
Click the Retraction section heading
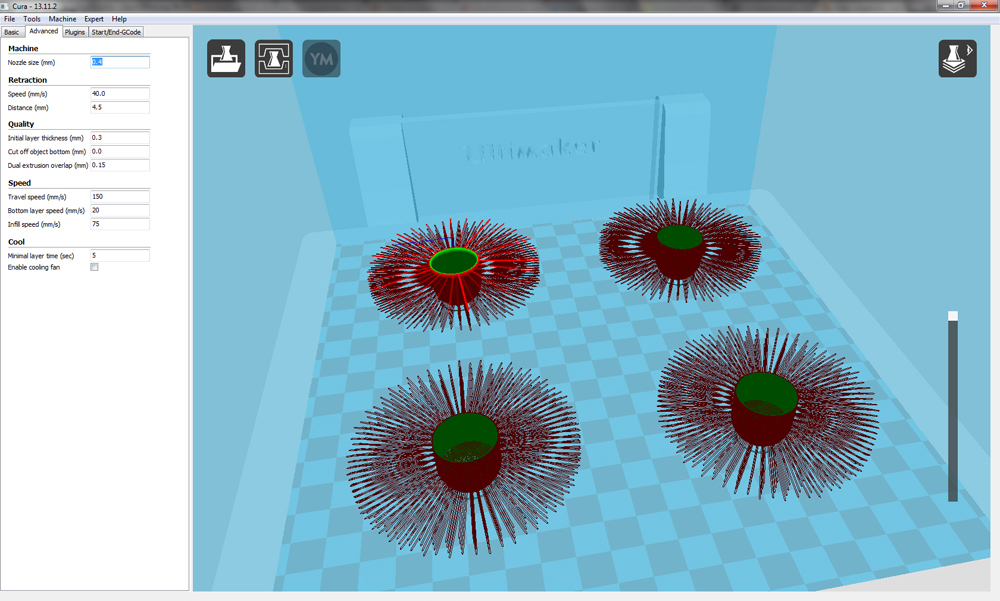(x=27, y=80)
